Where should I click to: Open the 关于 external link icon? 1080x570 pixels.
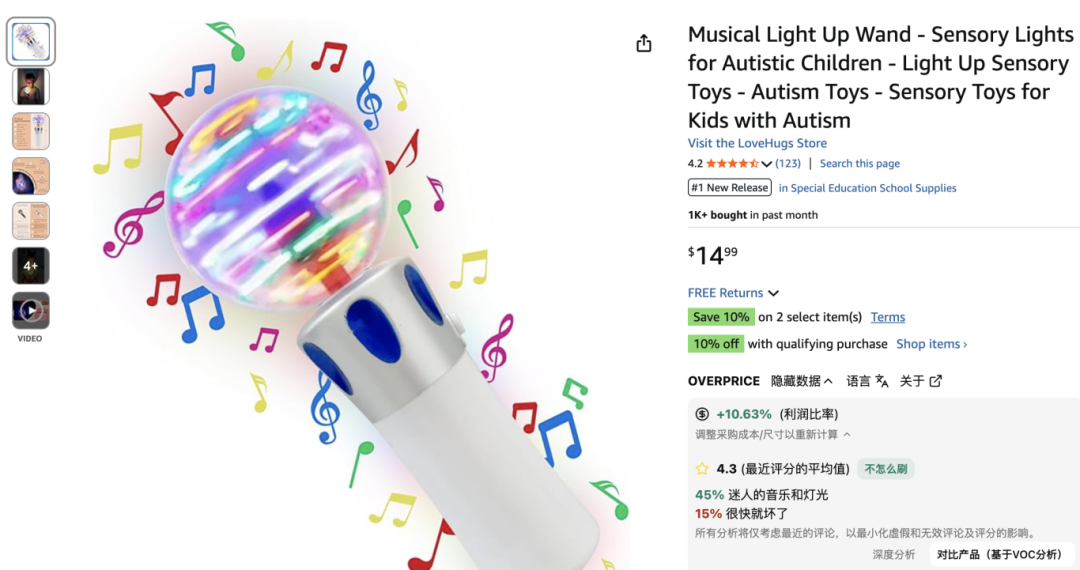[936, 381]
